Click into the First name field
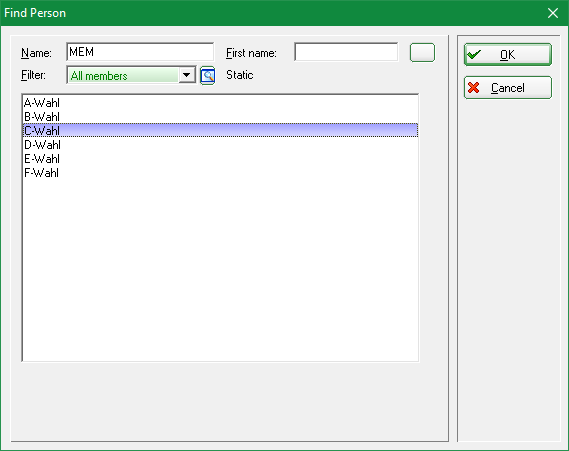569x451 pixels. (x=346, y=52)
